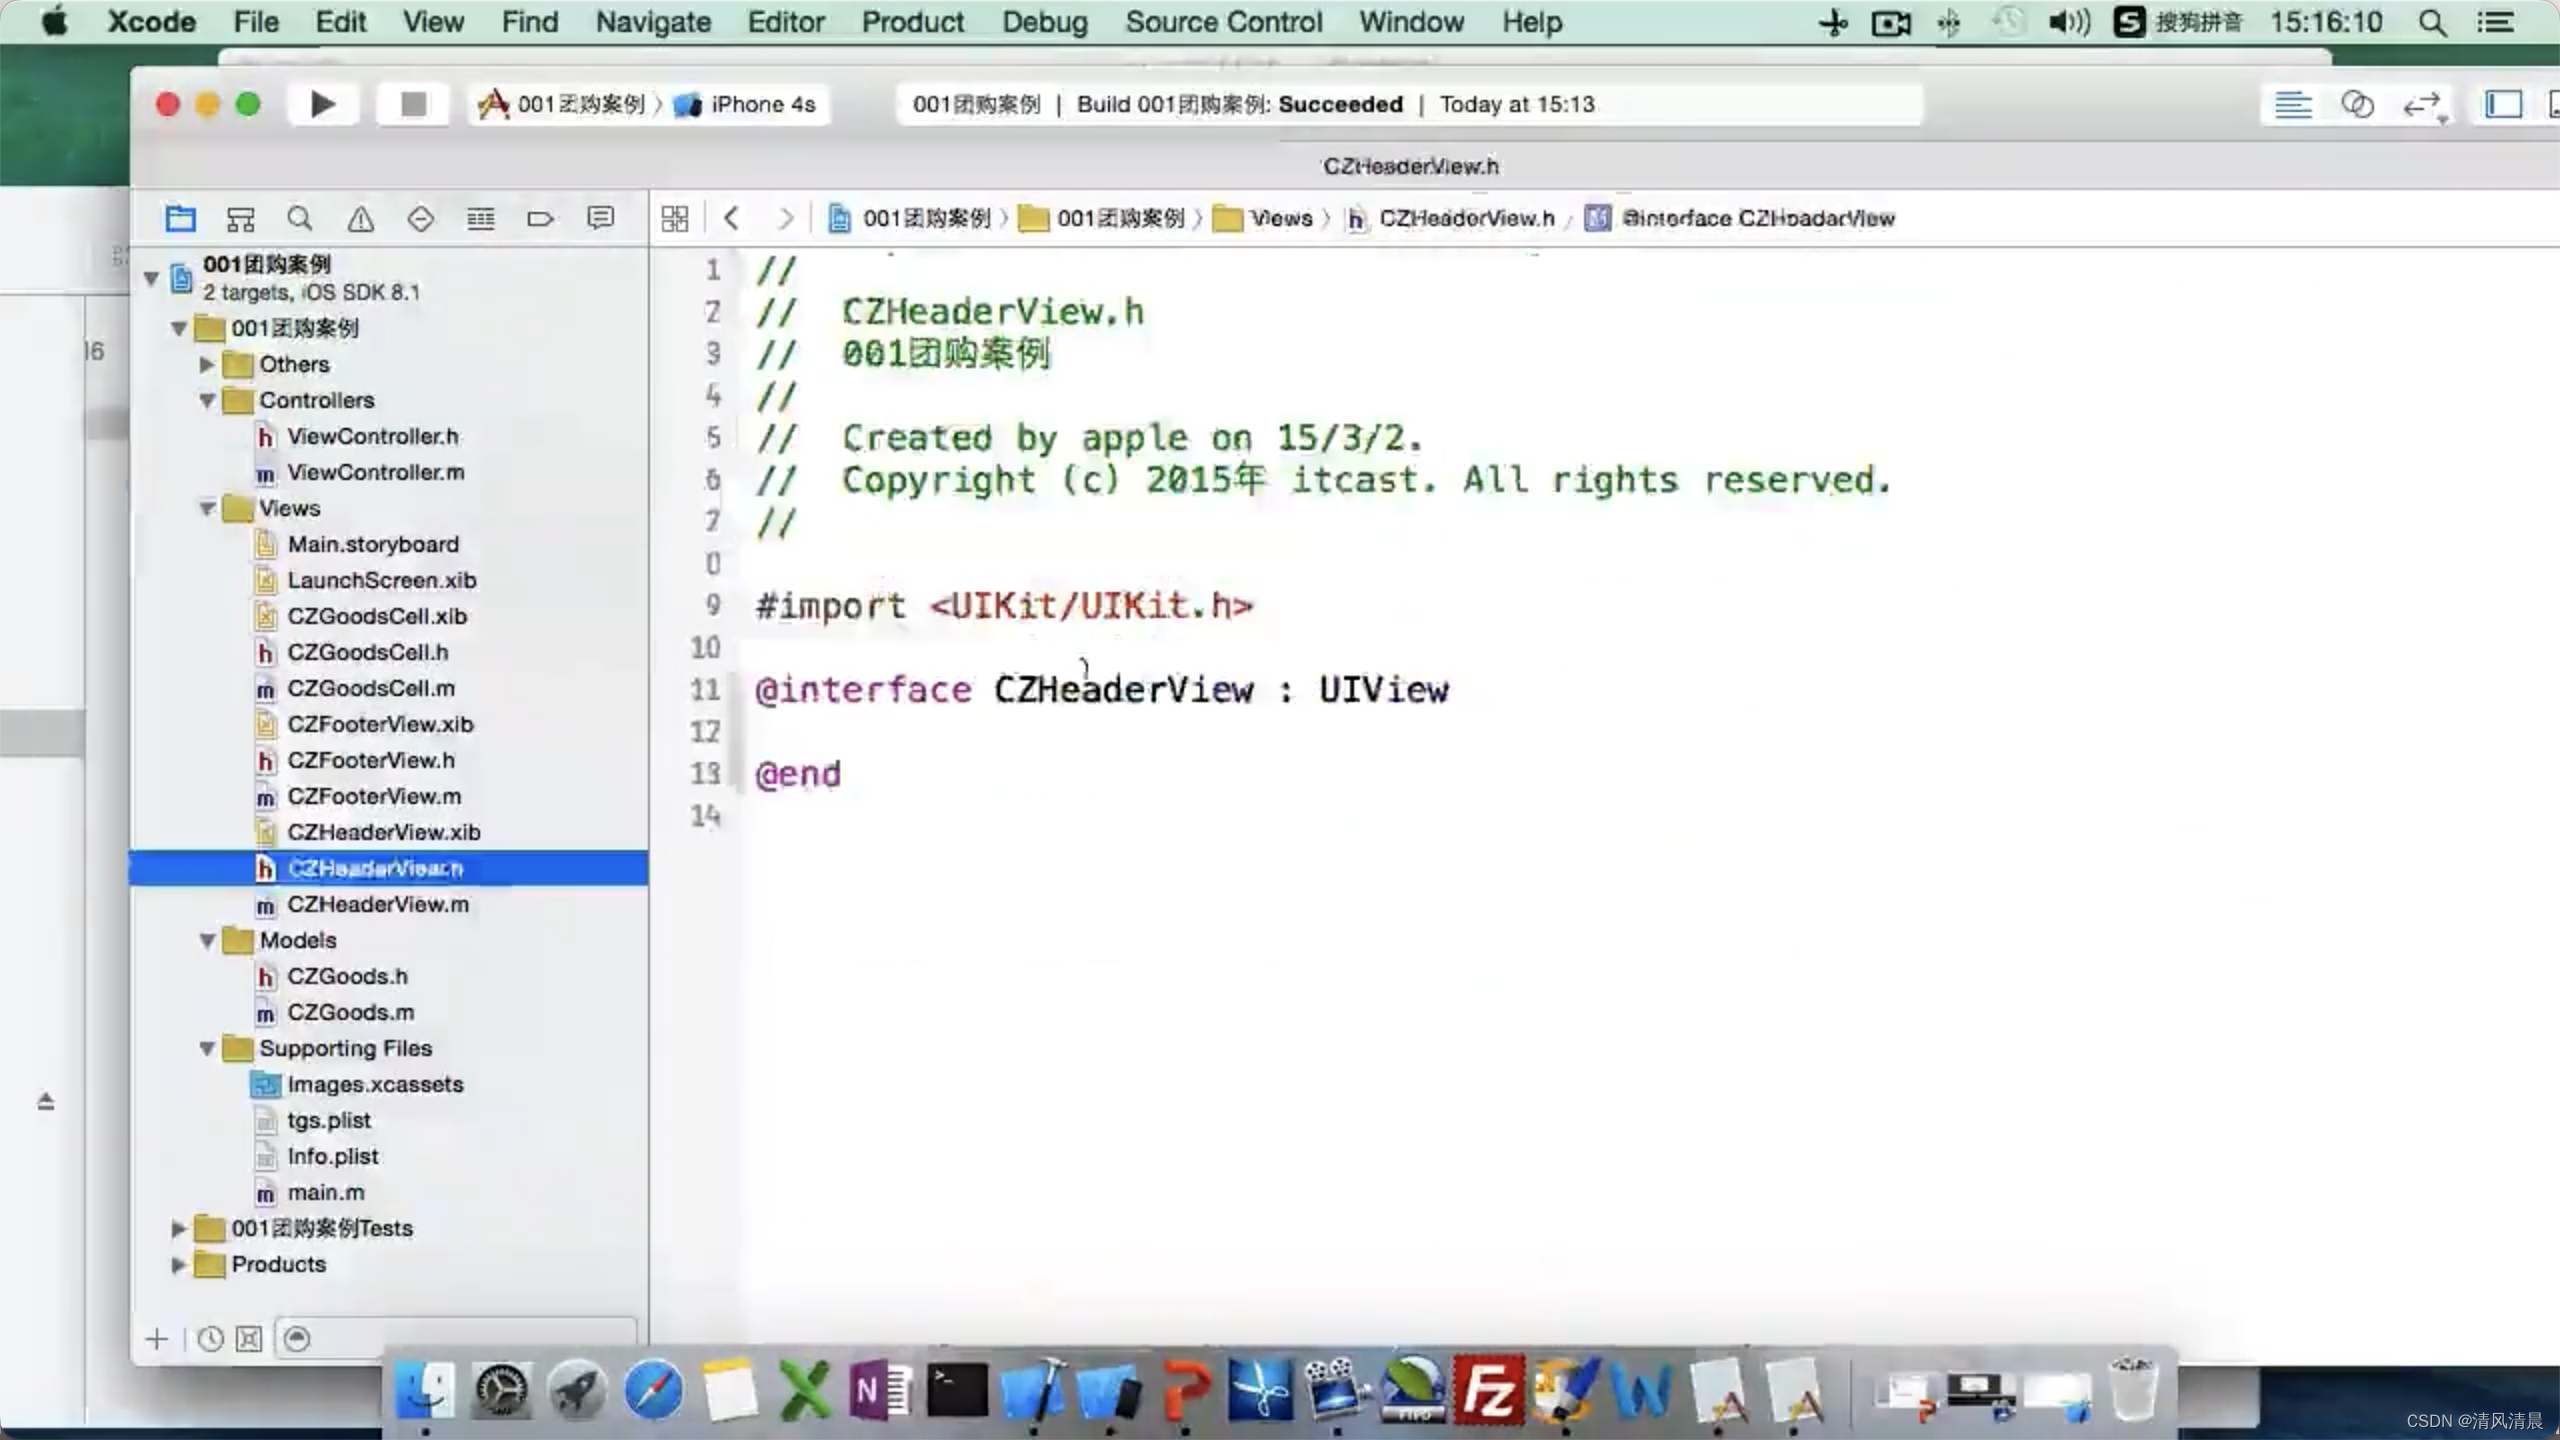Image resolution: width=2560 pixels, height=1440 pixels.
Task: Click the breadcrumb Views path item
Action: coord(1280,216)
